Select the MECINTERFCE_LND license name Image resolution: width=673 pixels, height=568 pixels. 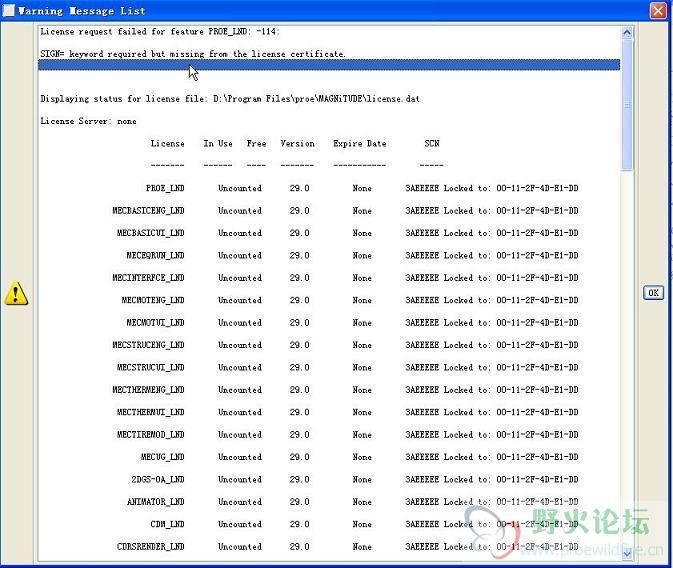click(148, 278)
